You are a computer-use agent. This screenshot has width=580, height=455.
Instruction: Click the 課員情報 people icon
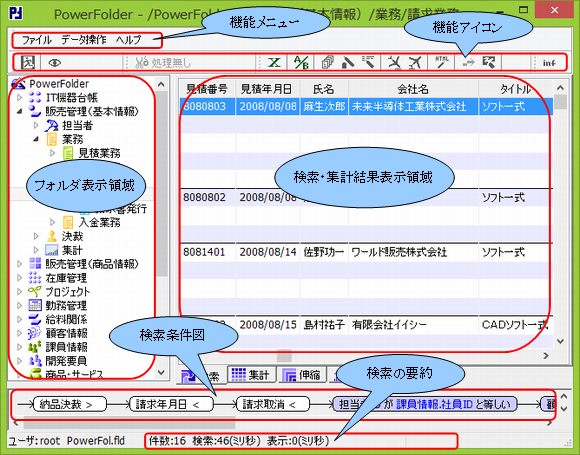coord(35,347)
